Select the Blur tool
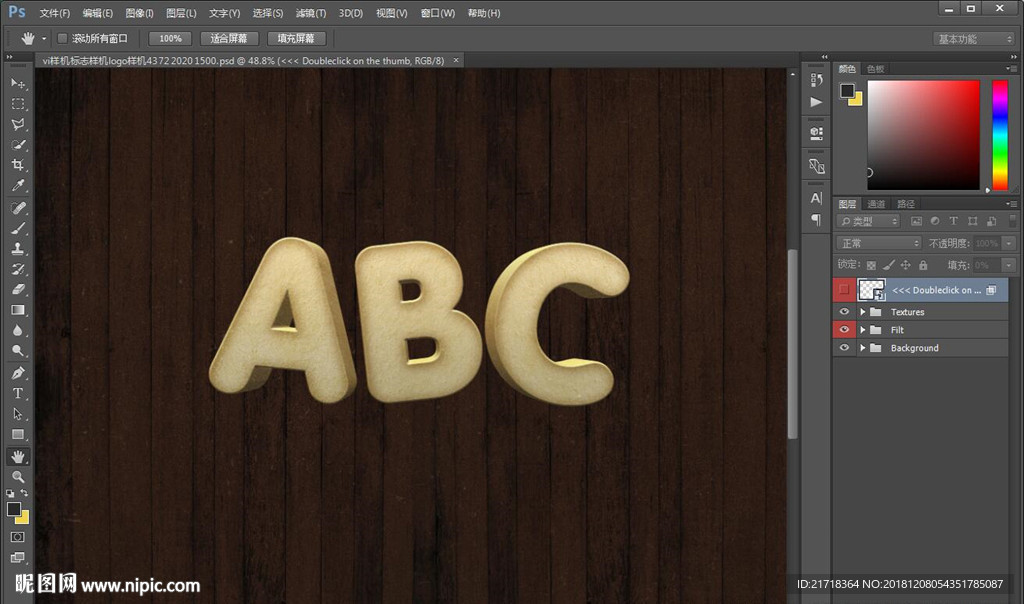The image size is (1024, 604). pyautogui.click(x=18, y=330)
